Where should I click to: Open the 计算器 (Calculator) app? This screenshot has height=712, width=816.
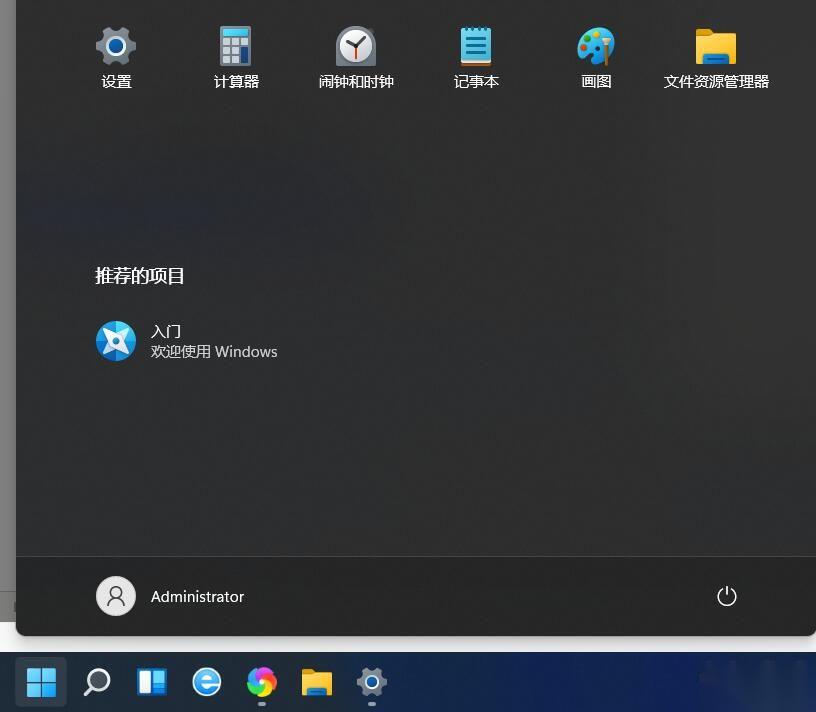[x=236, y=55]
